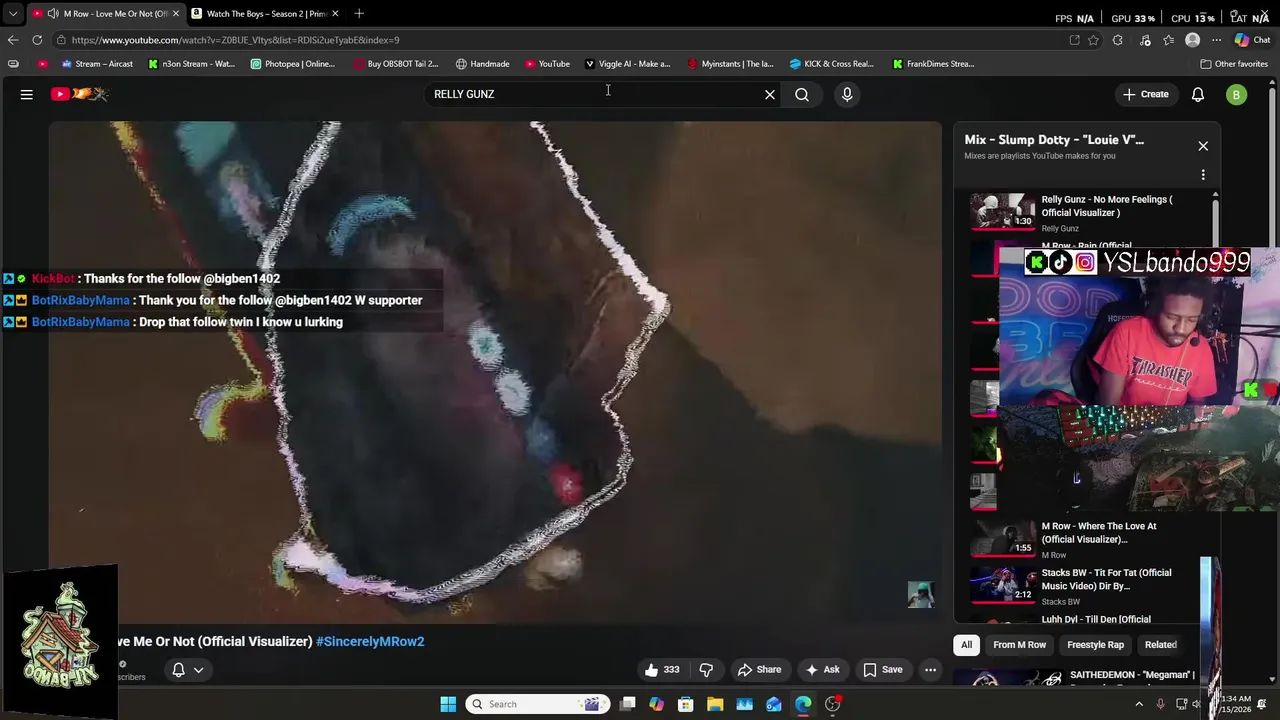The image size is (1280, 720).
Task: Select the Related filter chip
Action: 1161,645
